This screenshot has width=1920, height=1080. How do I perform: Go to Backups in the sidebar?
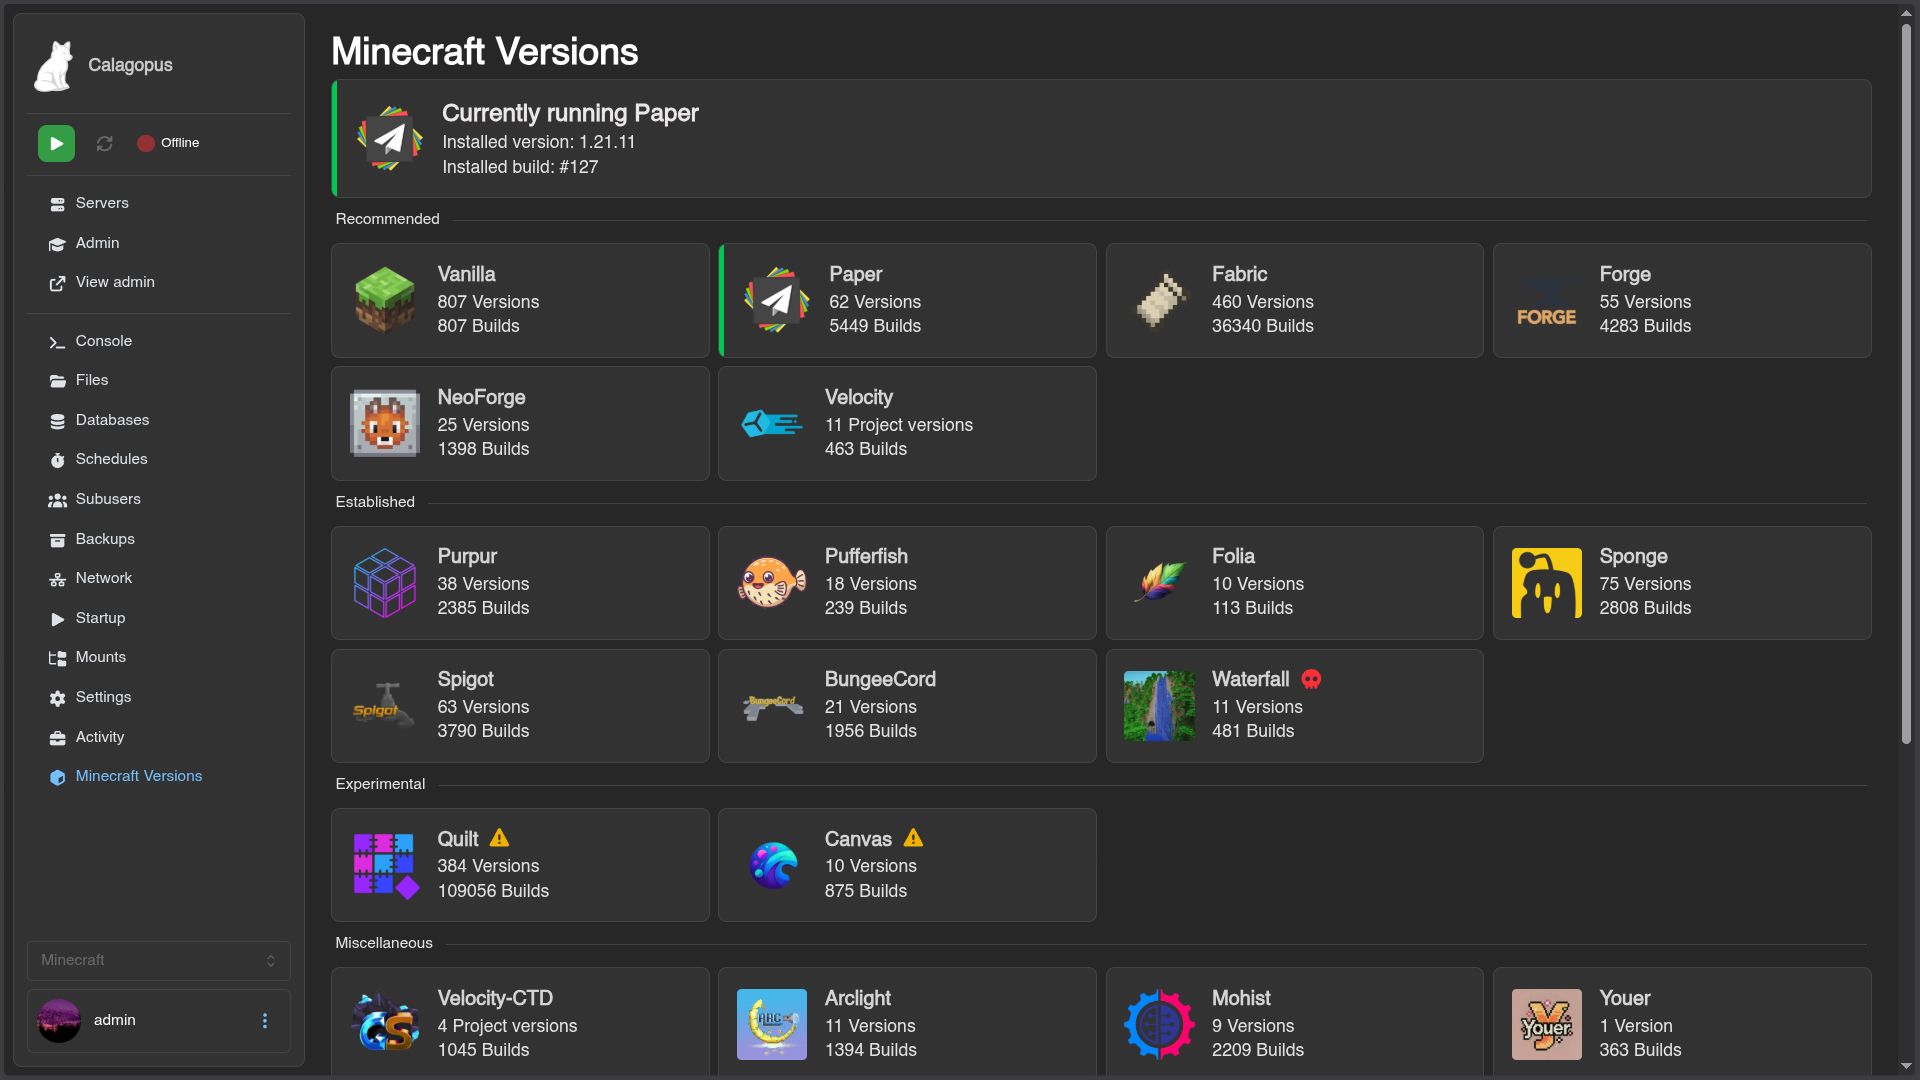click(105, 539)
